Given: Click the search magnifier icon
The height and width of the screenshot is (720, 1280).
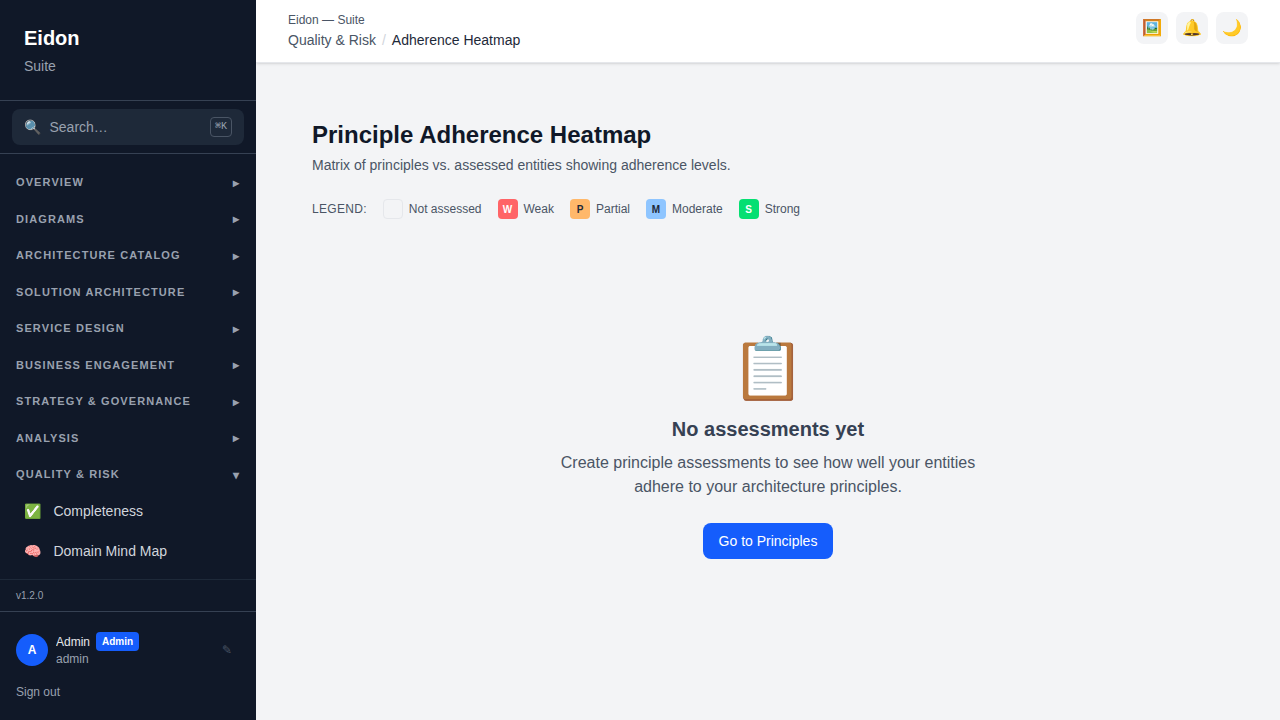Looking at the screenshot, I should coord(32,127).
